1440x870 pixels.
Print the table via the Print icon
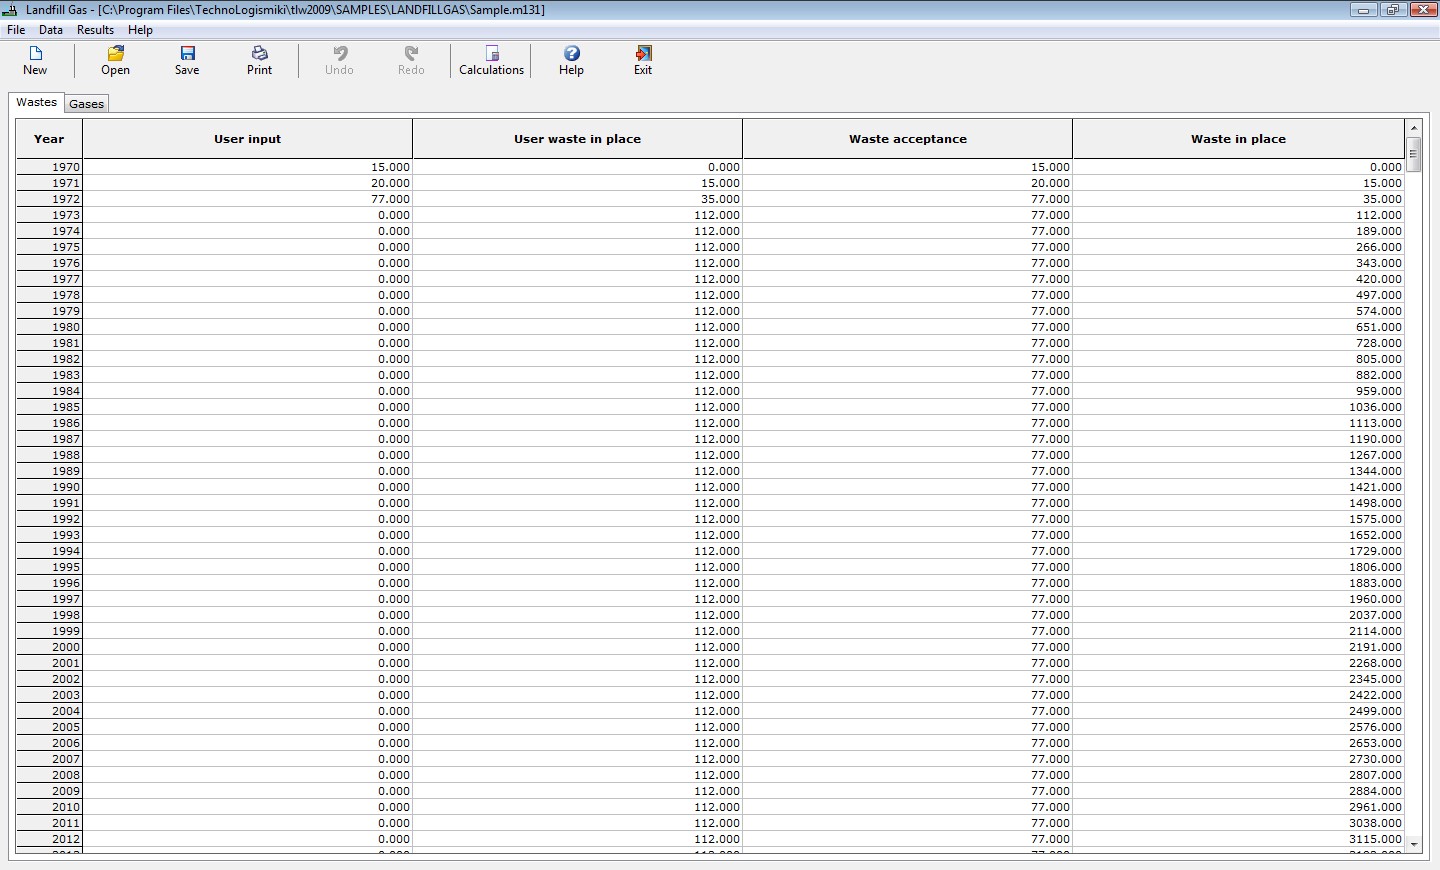click(x=259, y=54)
